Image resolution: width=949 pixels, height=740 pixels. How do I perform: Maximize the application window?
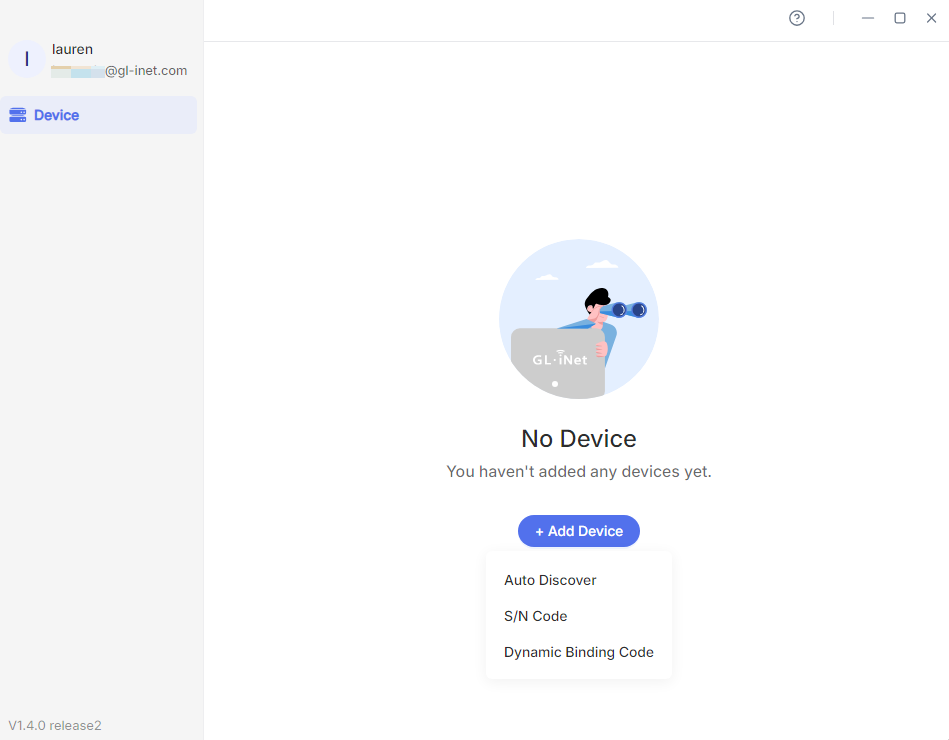point(899,18)
